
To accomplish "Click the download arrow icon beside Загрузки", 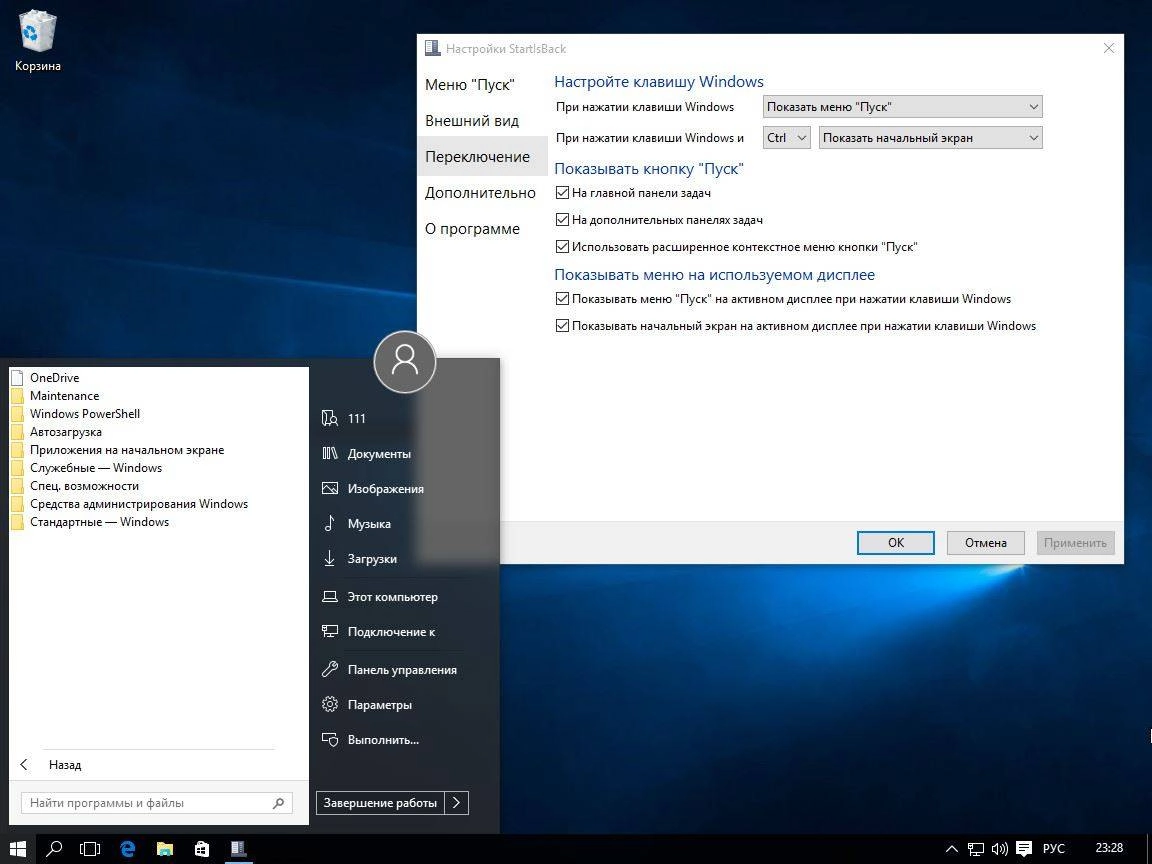I will (330, 558).
